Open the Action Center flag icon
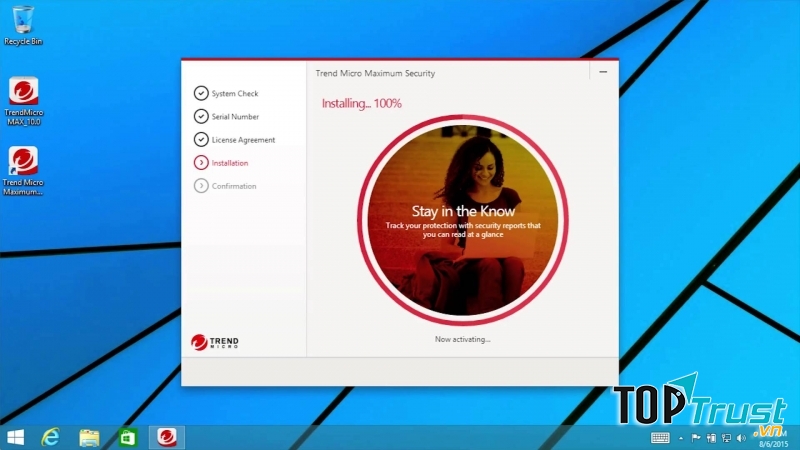This screenshot has width=800, height=450. pyautogui.click(x=695, y=438)
